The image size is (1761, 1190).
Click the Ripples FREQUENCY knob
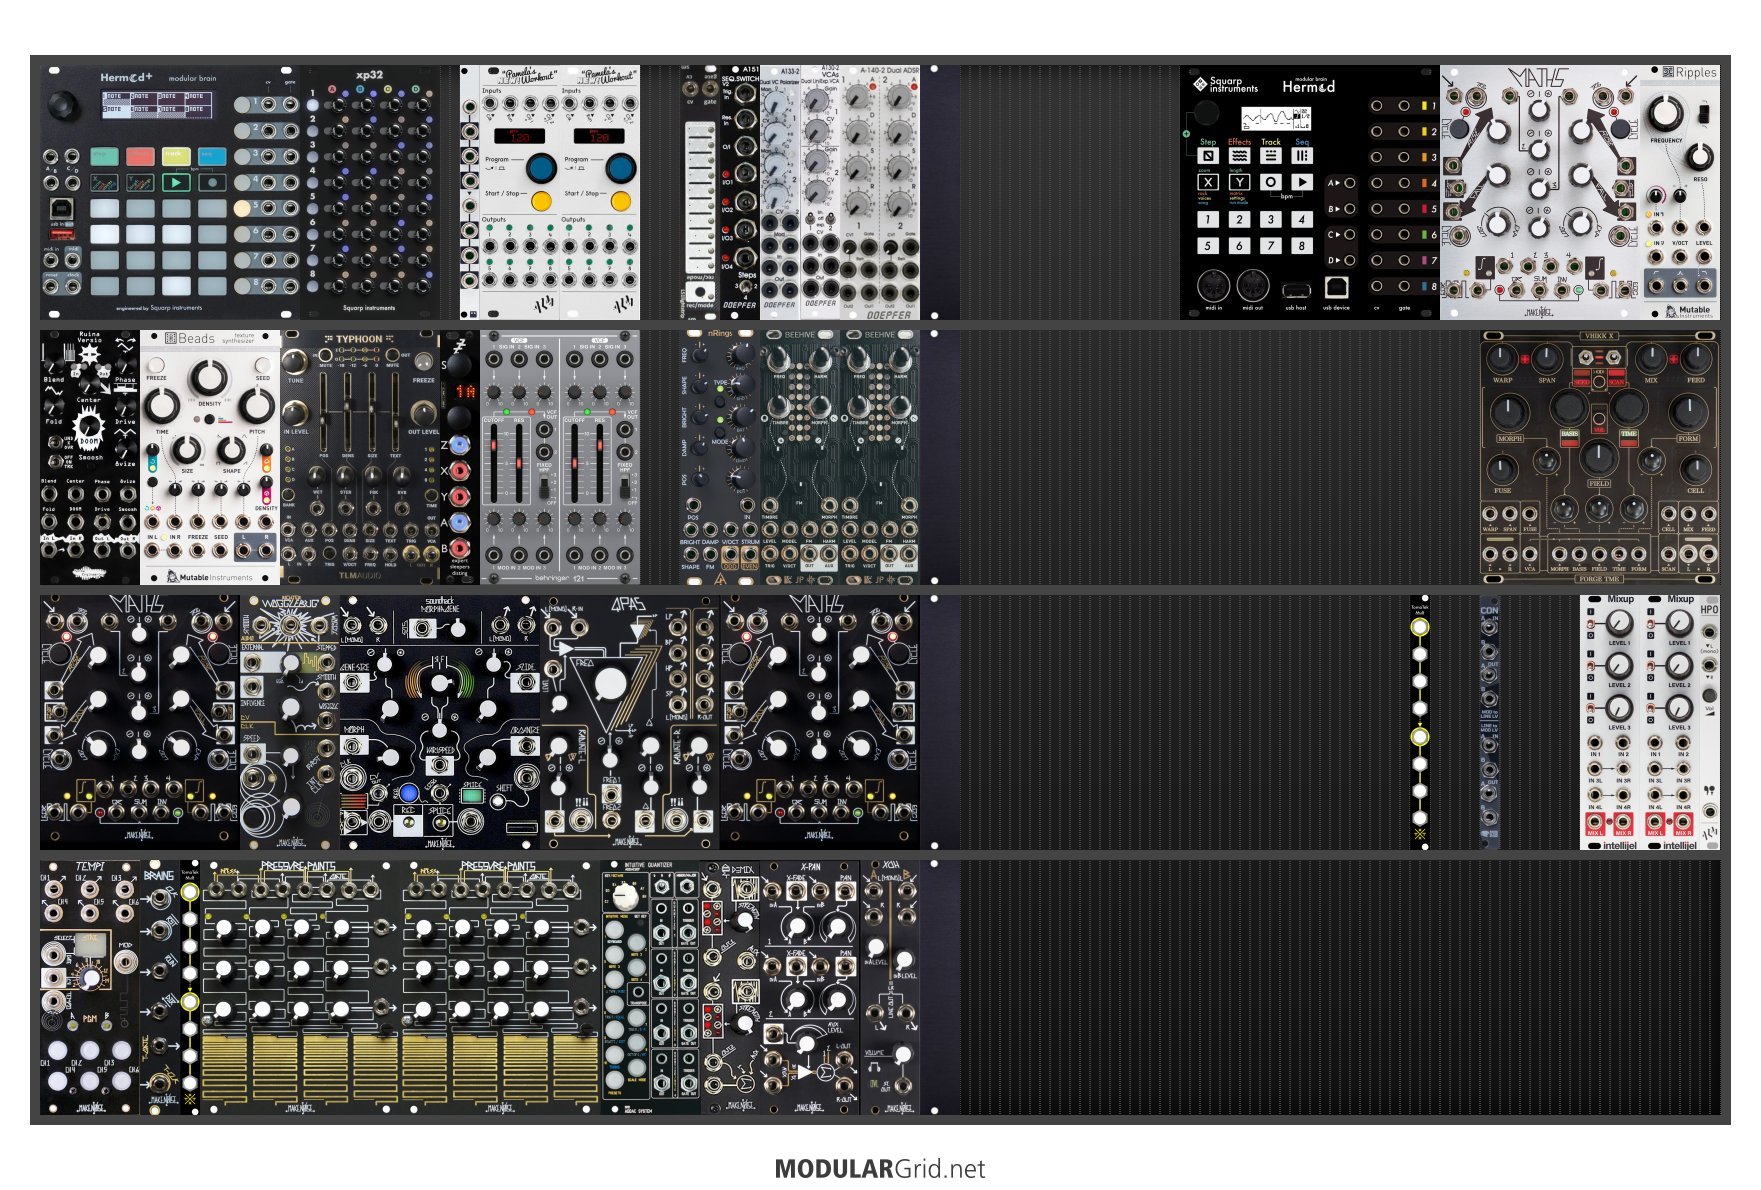(x=1666, y=112)
